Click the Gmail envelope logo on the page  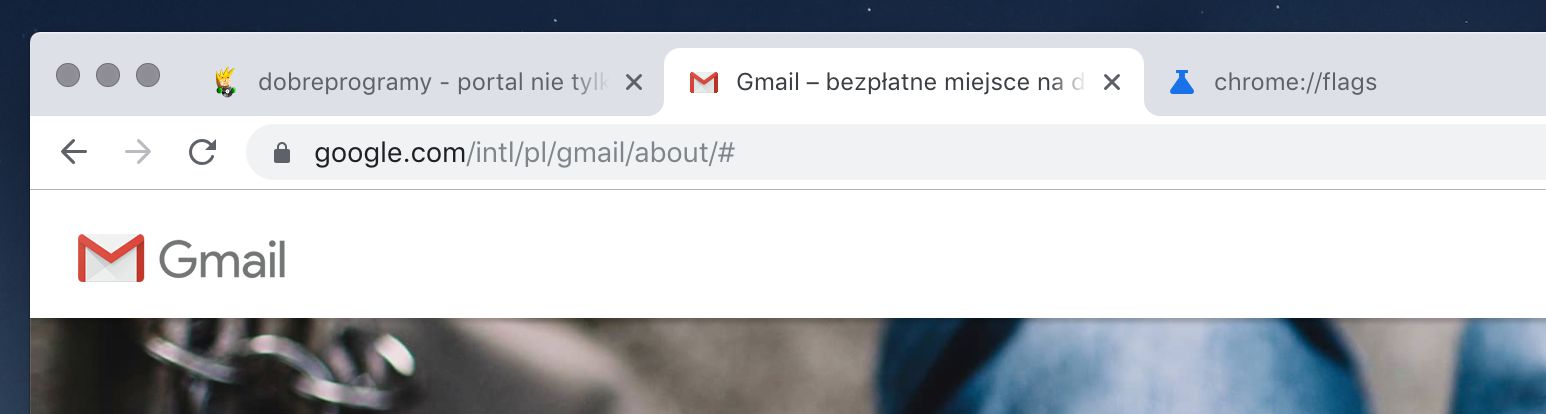coord(111,258)
